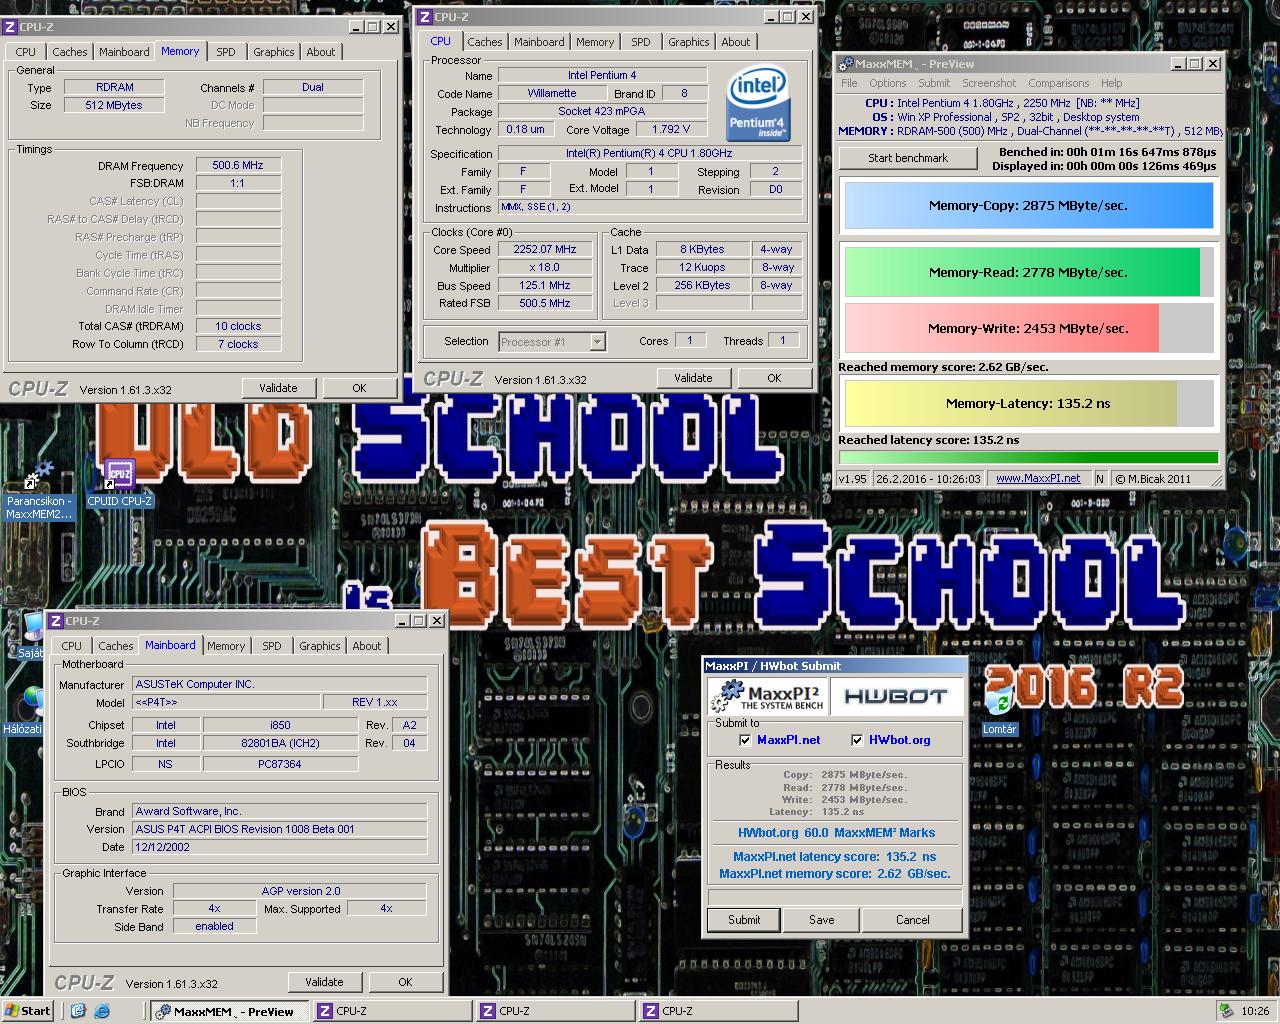This screenshot has width=1280, height=1024.
Task: Click the HWBOT logo banner
Action: click(896, 696)
